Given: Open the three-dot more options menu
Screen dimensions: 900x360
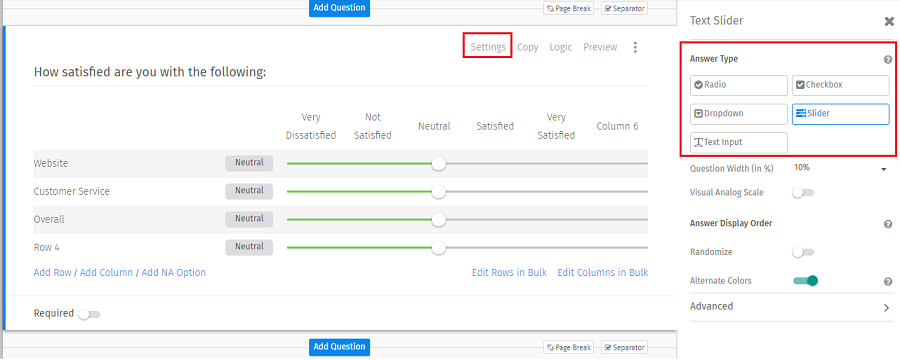Looking at the screenshot, I should 635,47.
